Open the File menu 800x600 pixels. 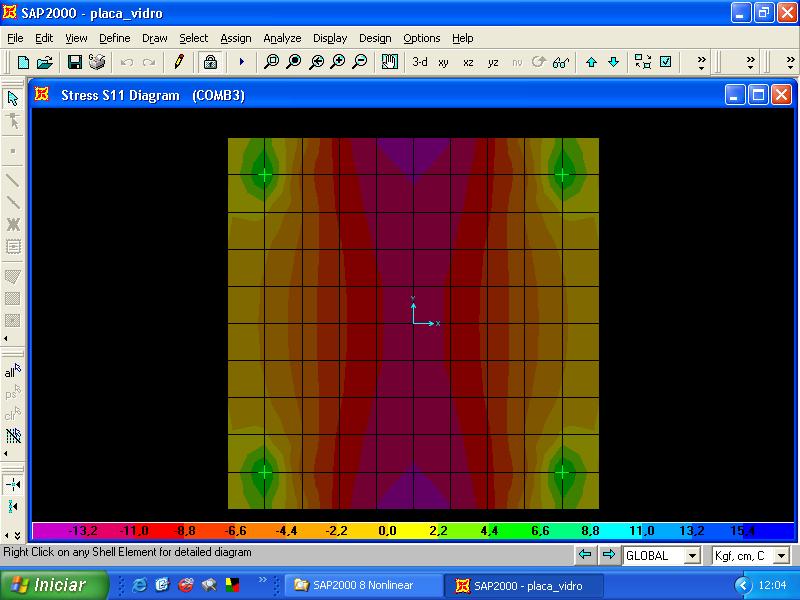[x=15, y=38]
